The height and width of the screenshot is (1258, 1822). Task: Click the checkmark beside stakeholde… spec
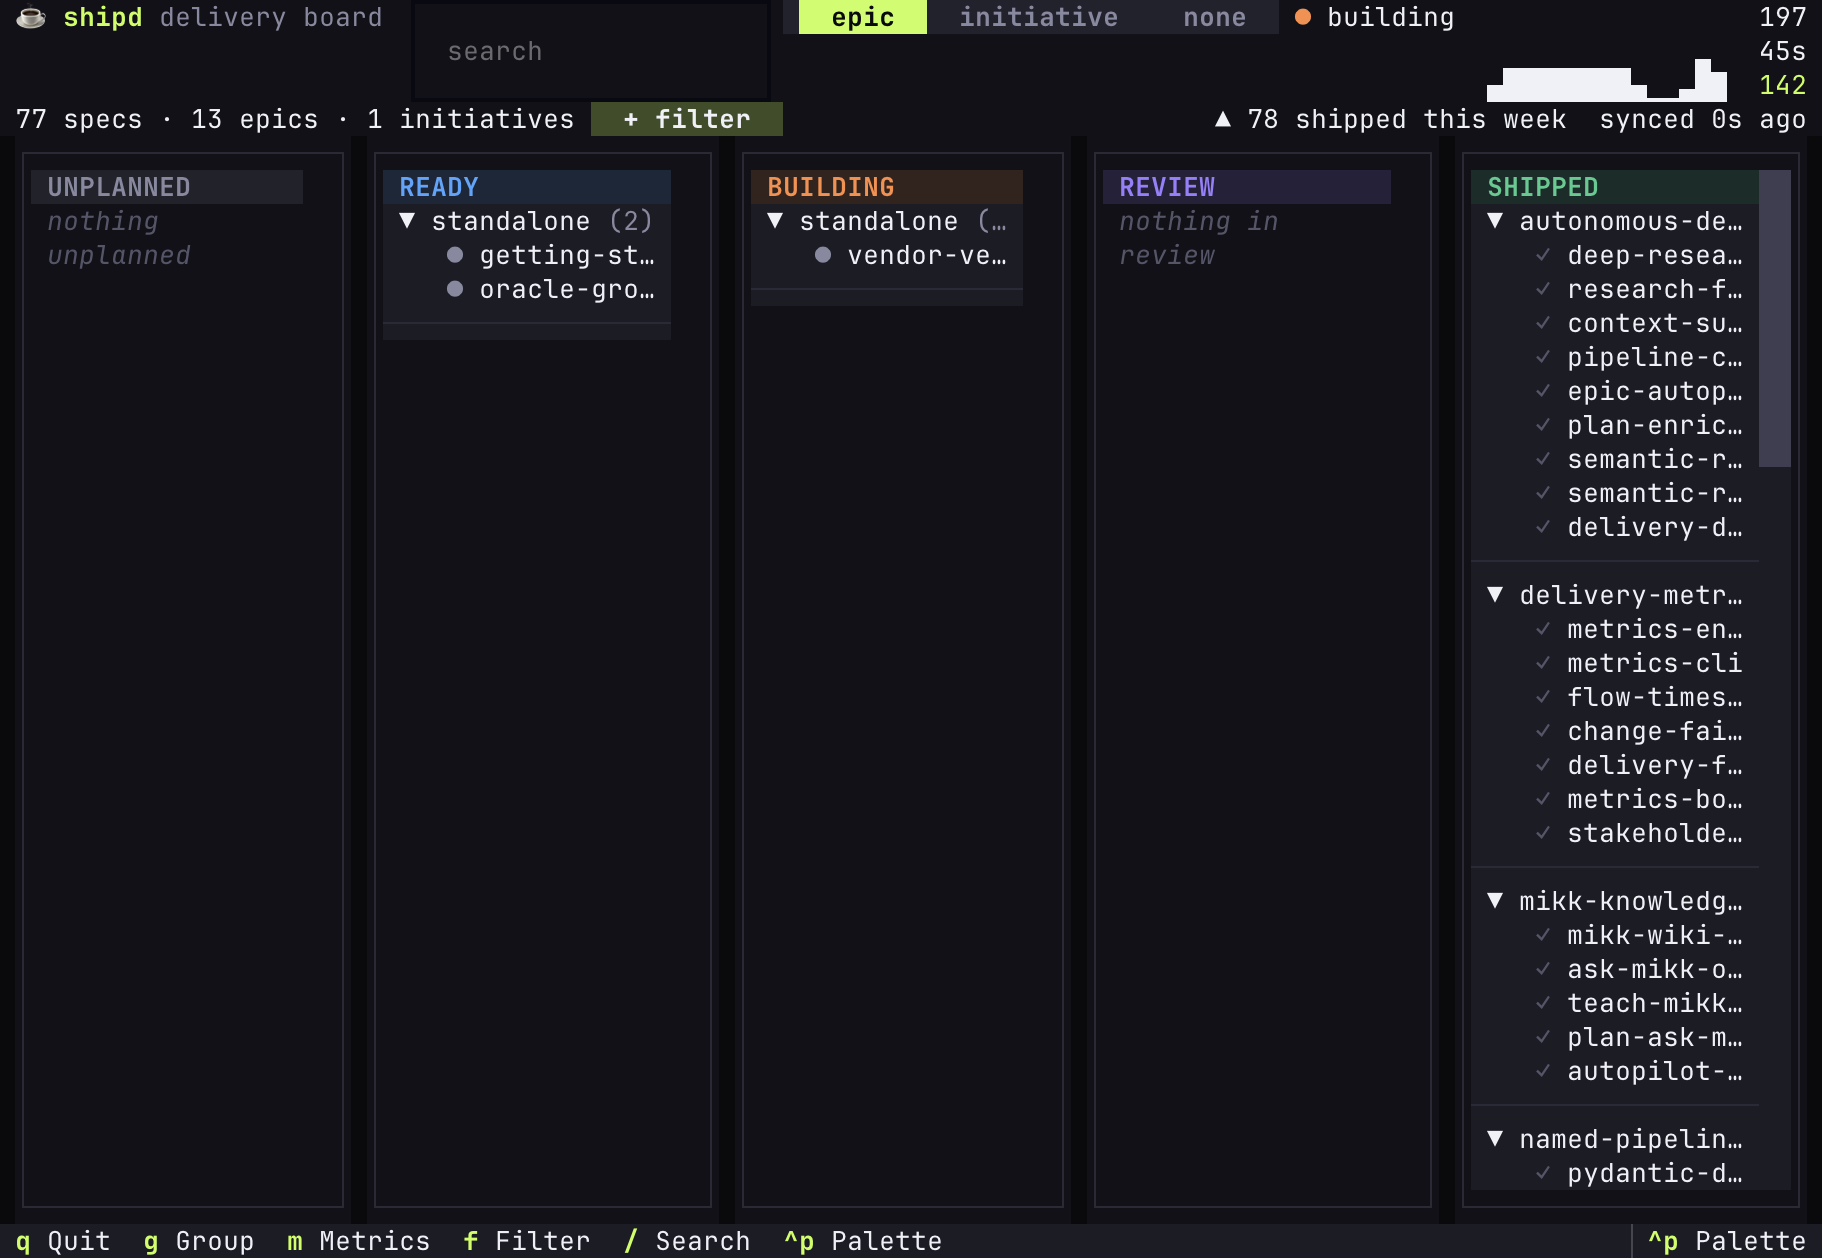pos(1543,833)
